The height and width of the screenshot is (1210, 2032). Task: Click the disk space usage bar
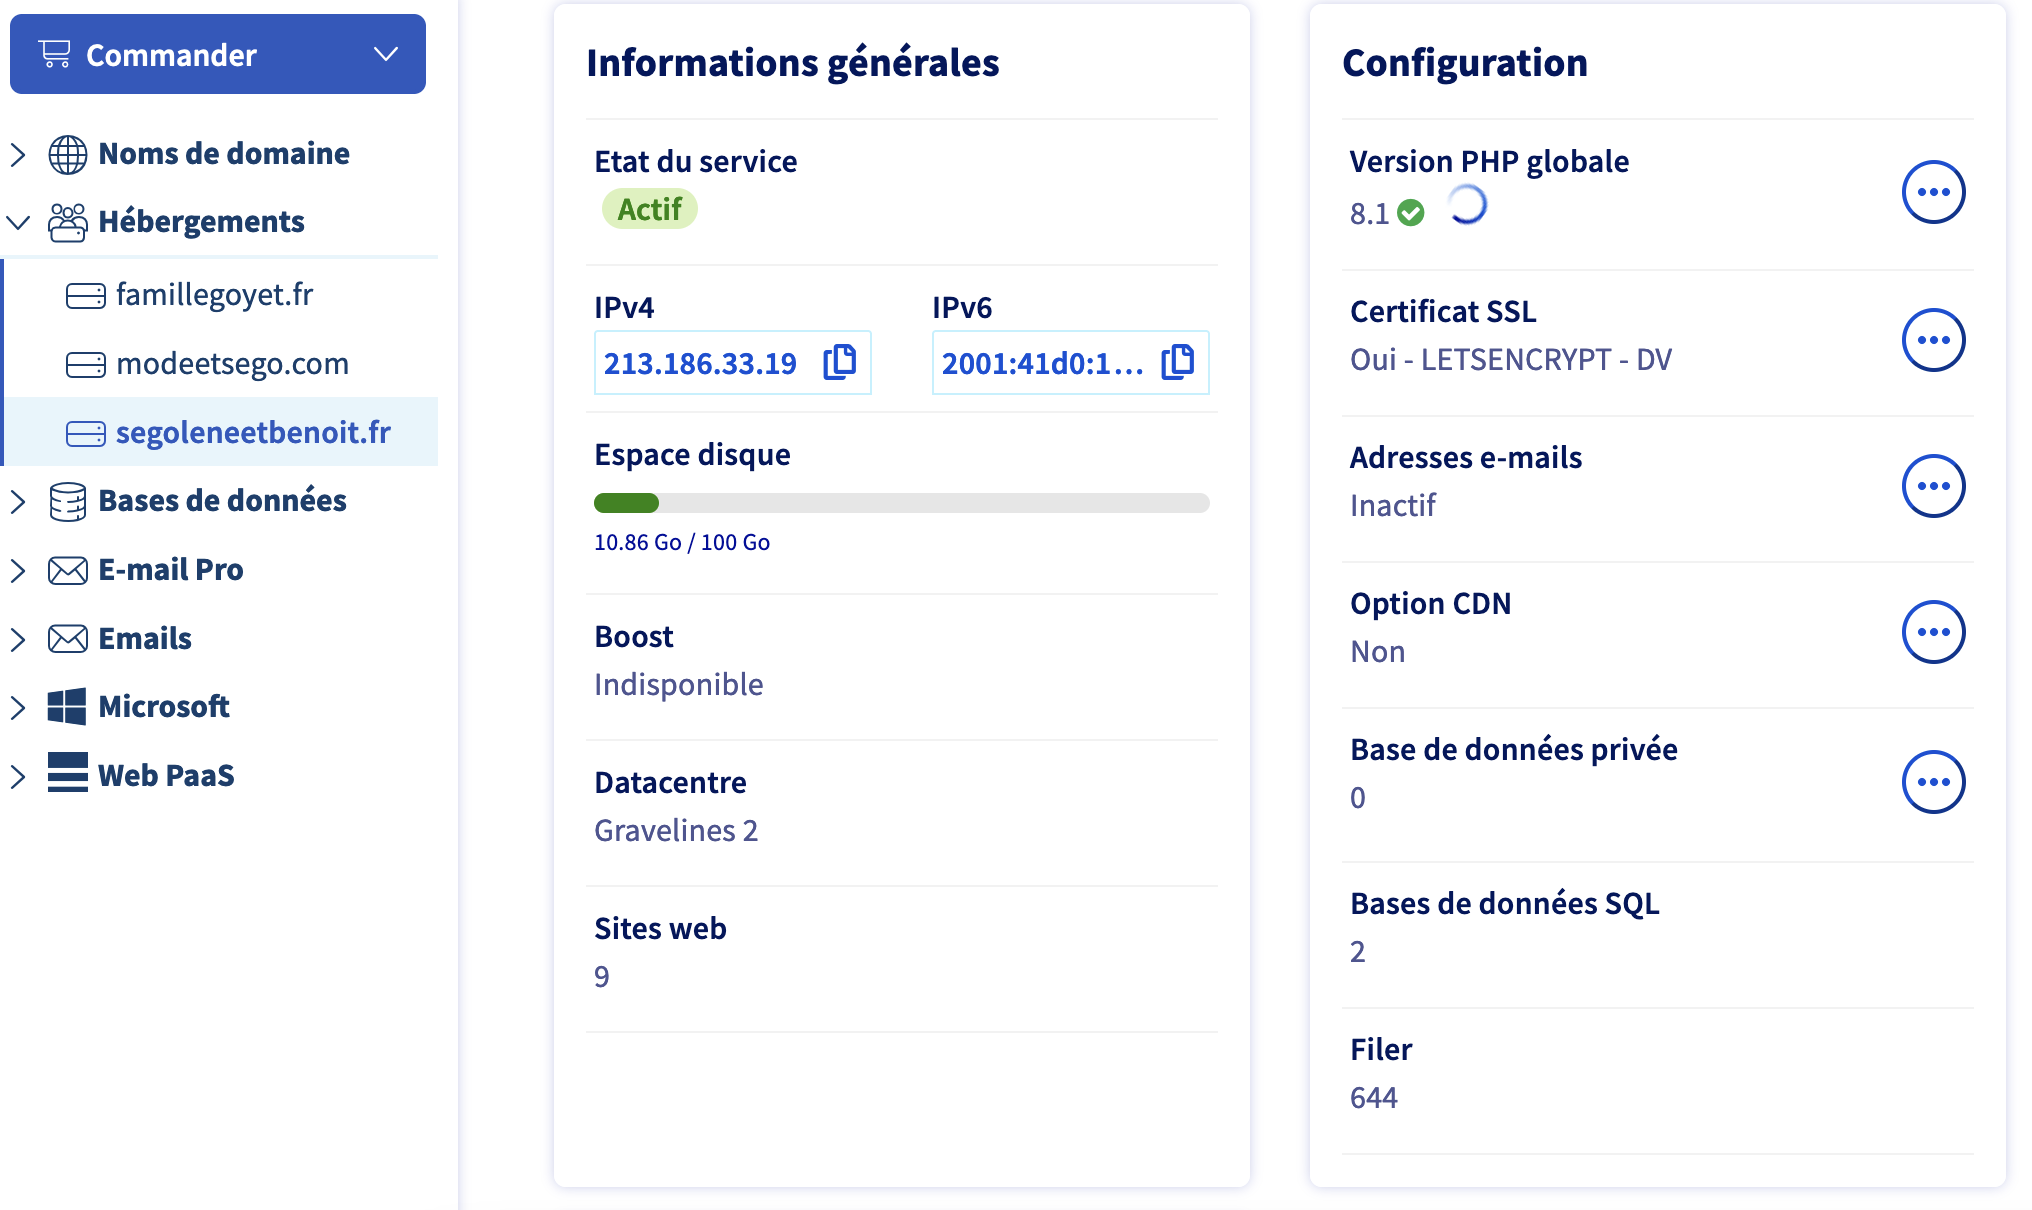point(900,503)
